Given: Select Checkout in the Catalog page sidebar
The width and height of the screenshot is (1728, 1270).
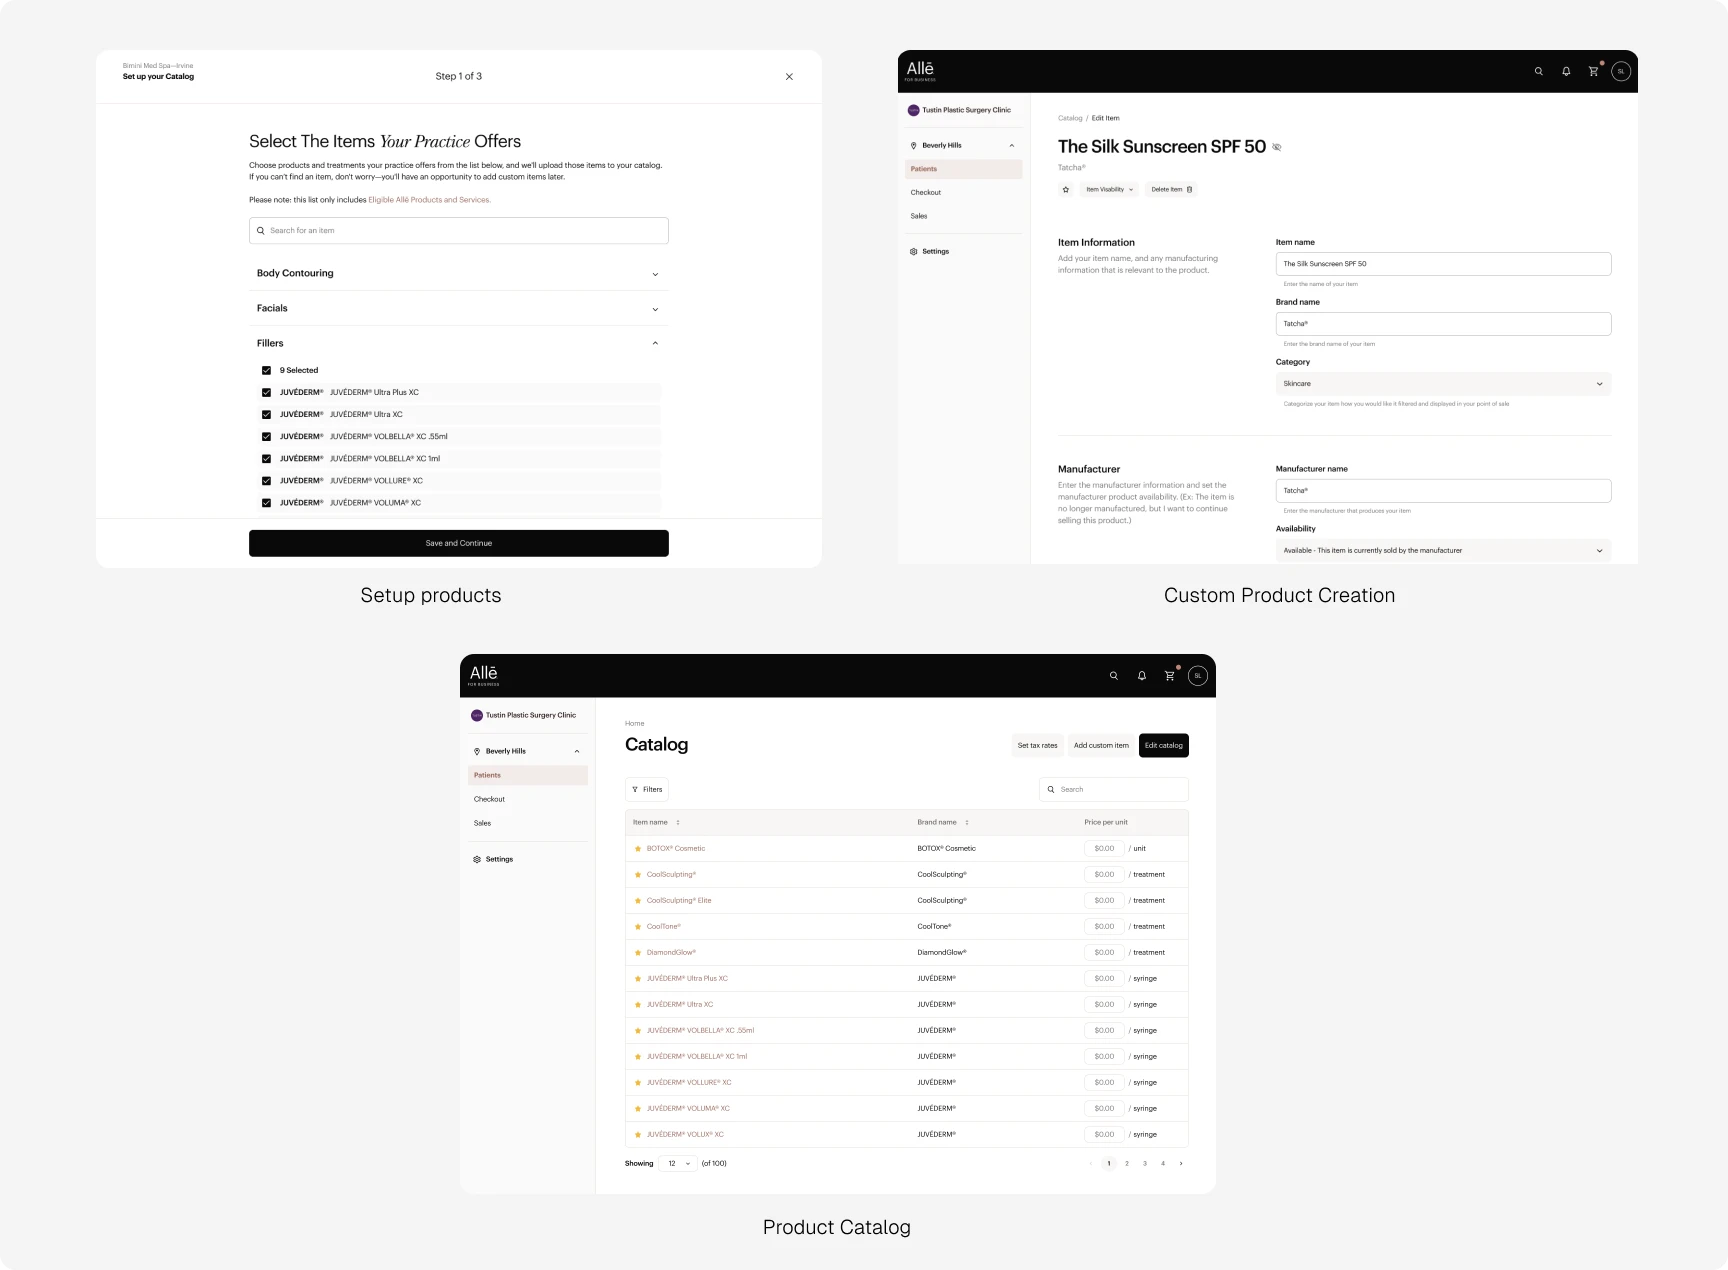Looking at the screenshot, I should coord(489,799).
